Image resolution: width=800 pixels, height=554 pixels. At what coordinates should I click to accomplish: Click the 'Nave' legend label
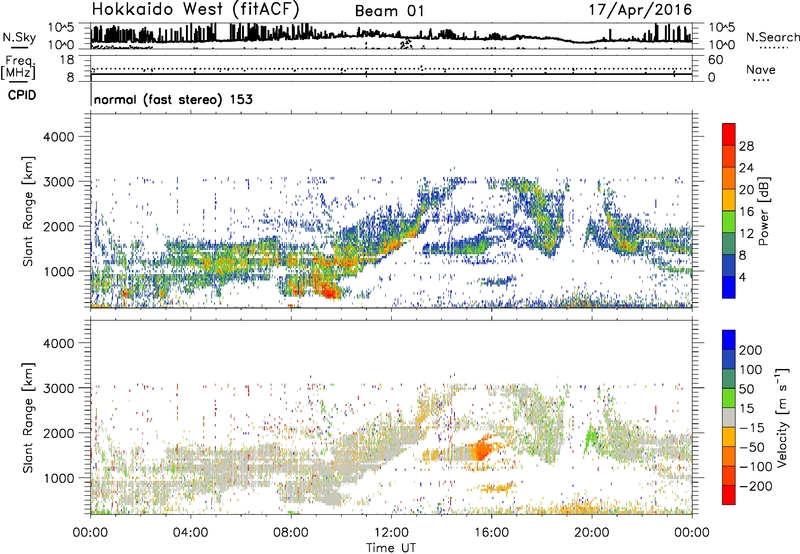point(760,69)
